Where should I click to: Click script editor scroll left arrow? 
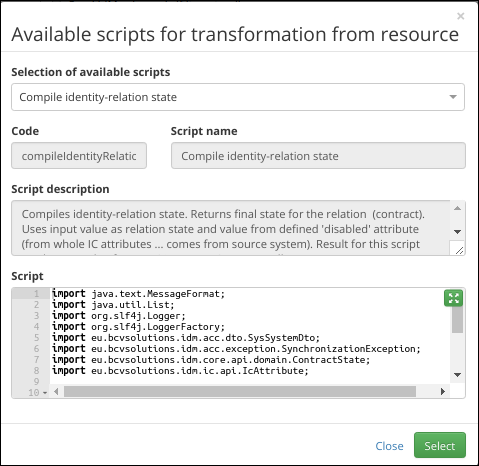(56, 391)
